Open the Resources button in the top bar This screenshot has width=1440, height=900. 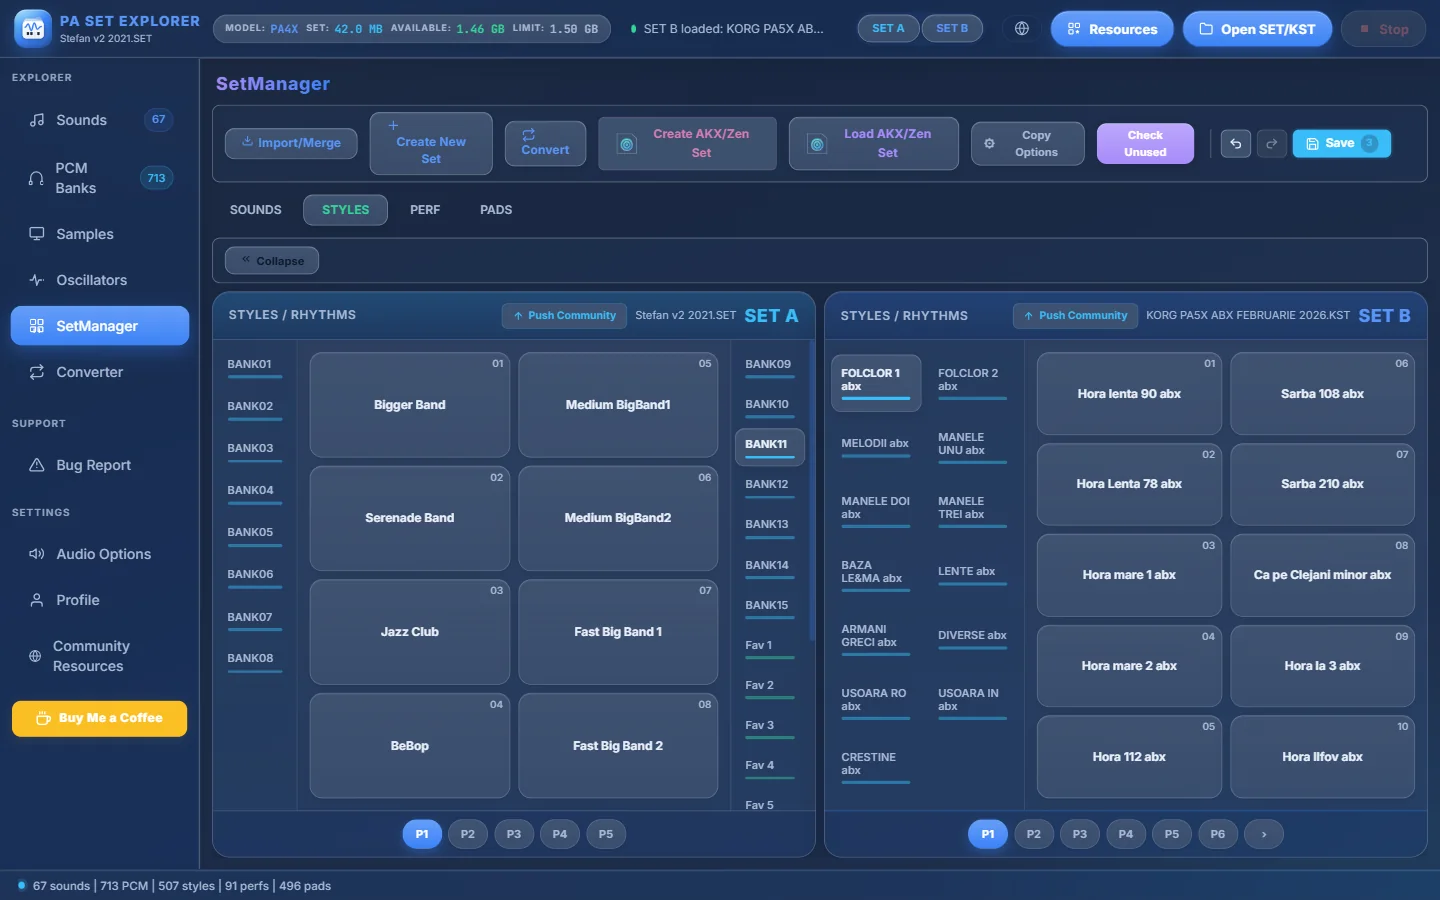point(1112,29)
